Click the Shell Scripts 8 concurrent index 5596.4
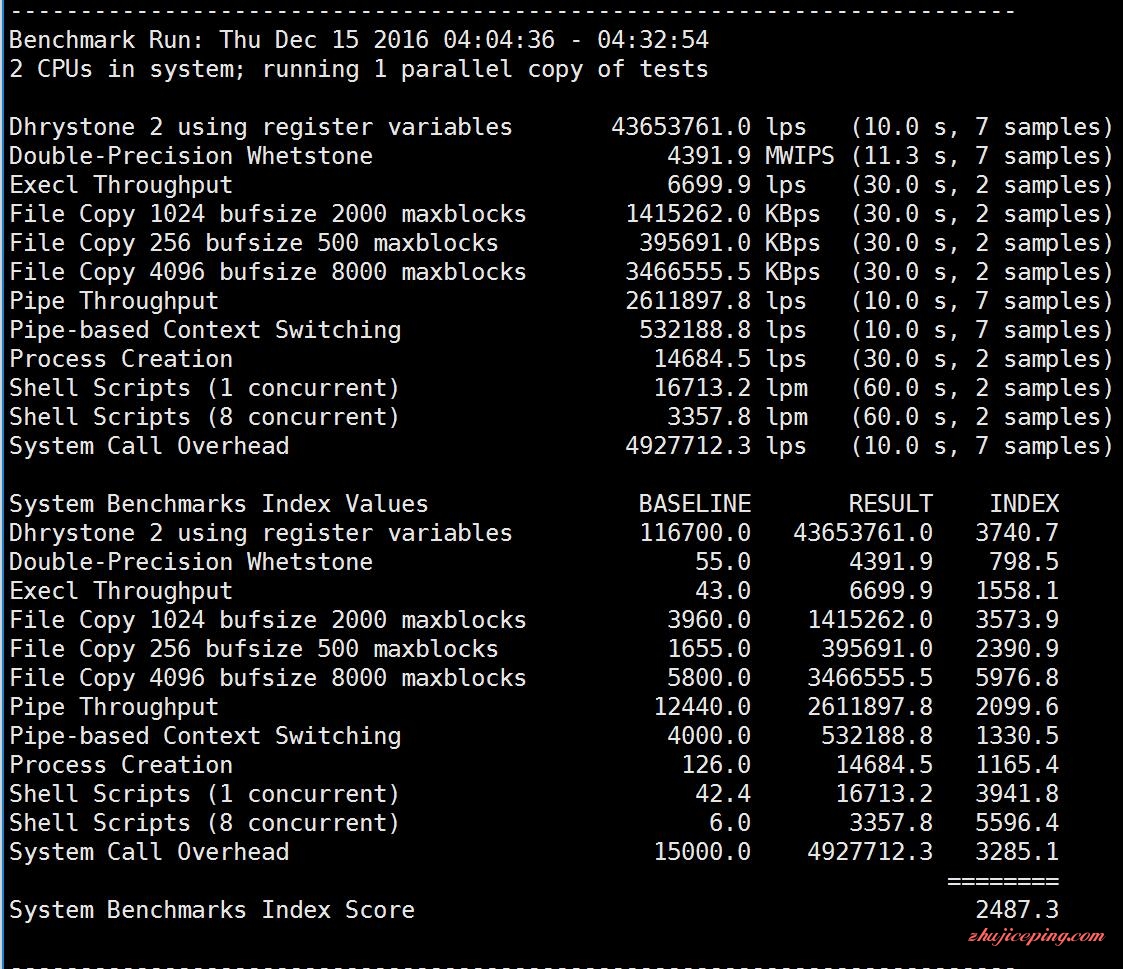 click(x=1016, y=823)
